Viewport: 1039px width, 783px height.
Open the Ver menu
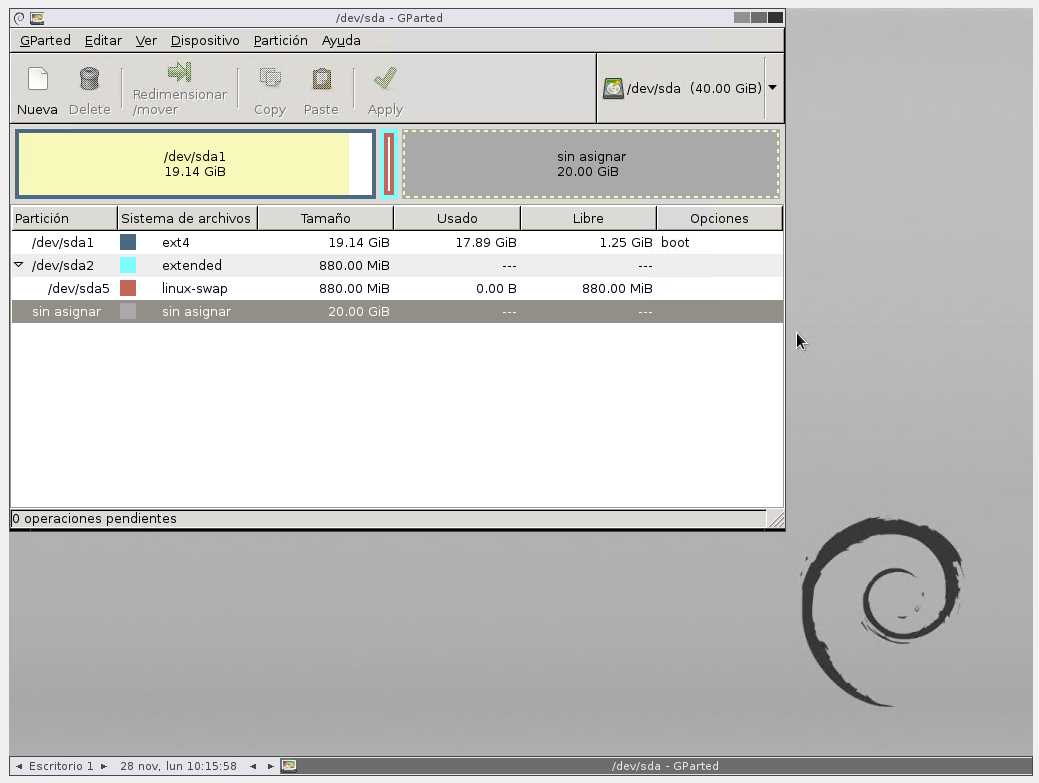click(146, 40)
